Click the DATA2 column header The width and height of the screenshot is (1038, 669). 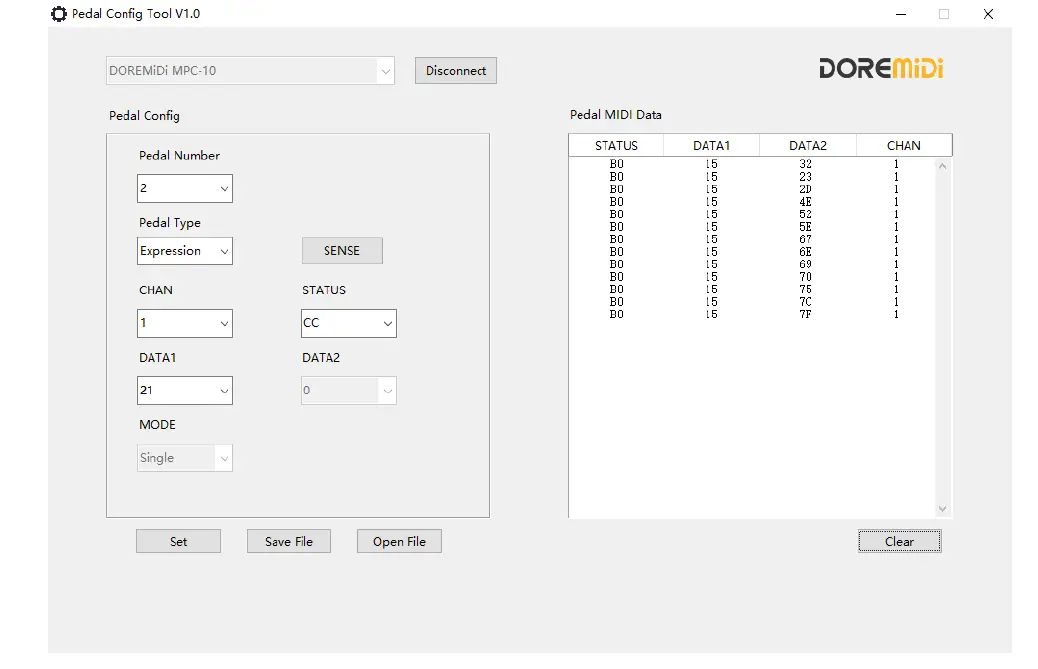(808, 146)
